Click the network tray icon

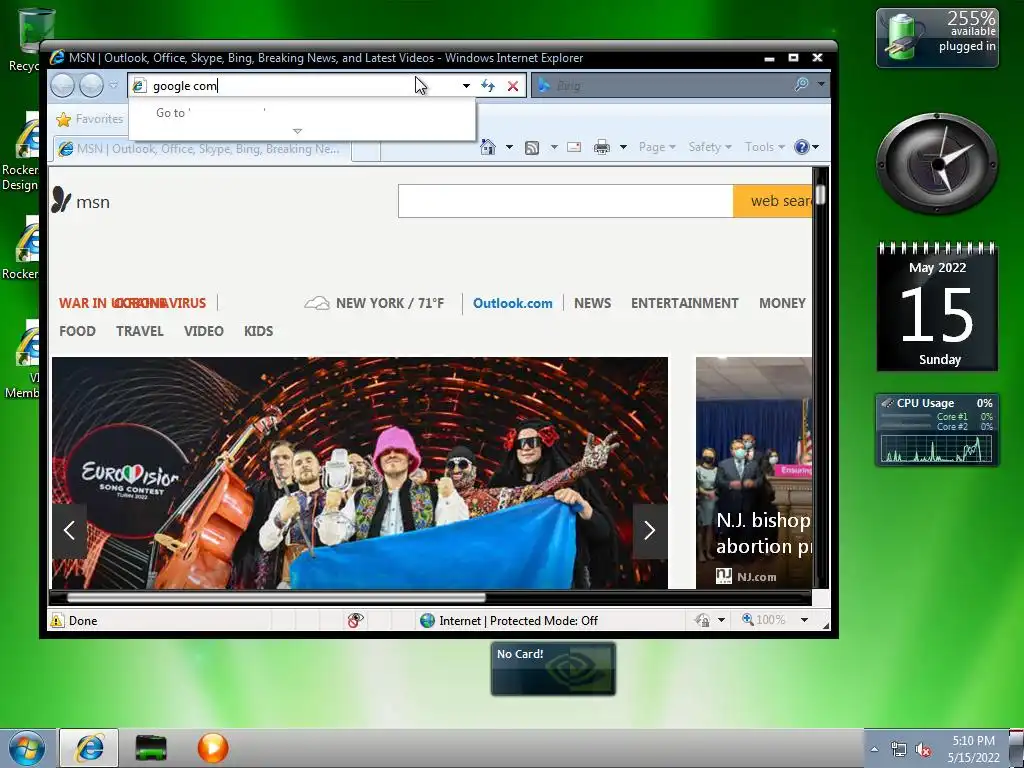[x=899, y=750]
